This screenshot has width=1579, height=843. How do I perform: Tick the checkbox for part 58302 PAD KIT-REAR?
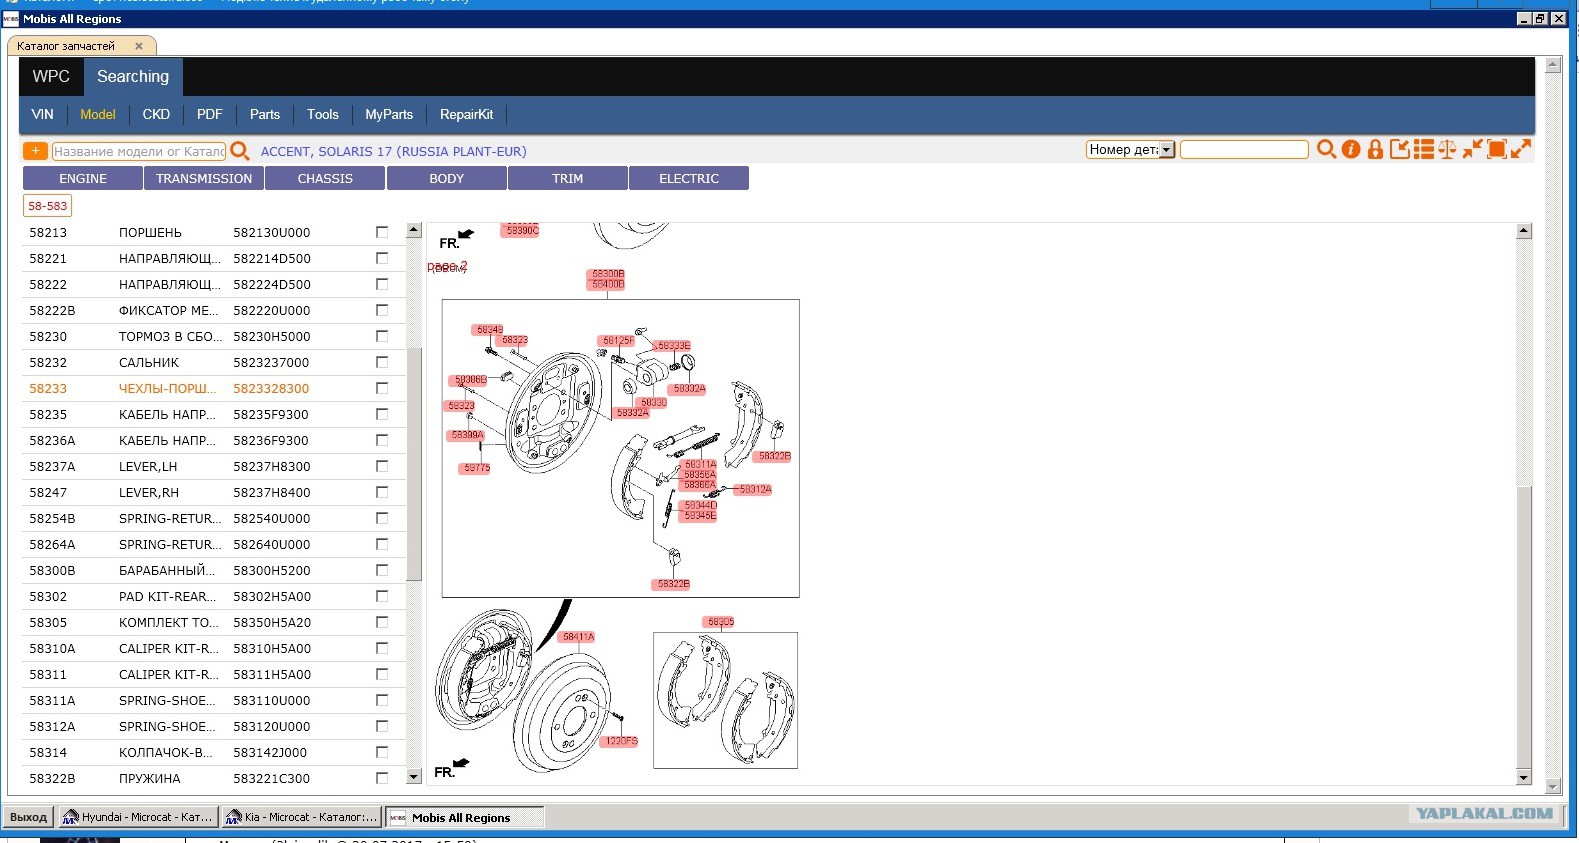(382, 596)
